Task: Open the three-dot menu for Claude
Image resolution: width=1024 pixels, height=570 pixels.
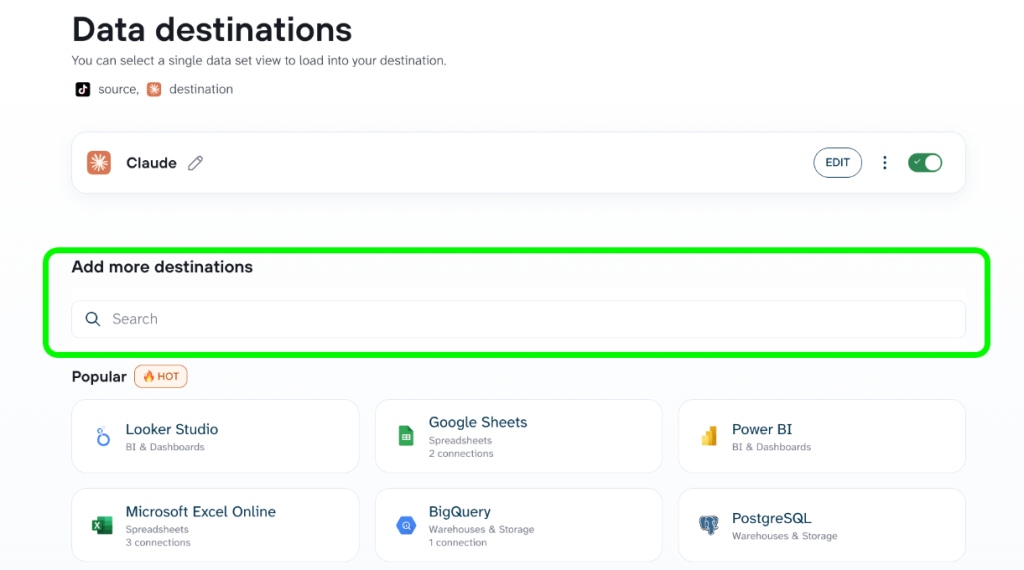Action: 885,163
